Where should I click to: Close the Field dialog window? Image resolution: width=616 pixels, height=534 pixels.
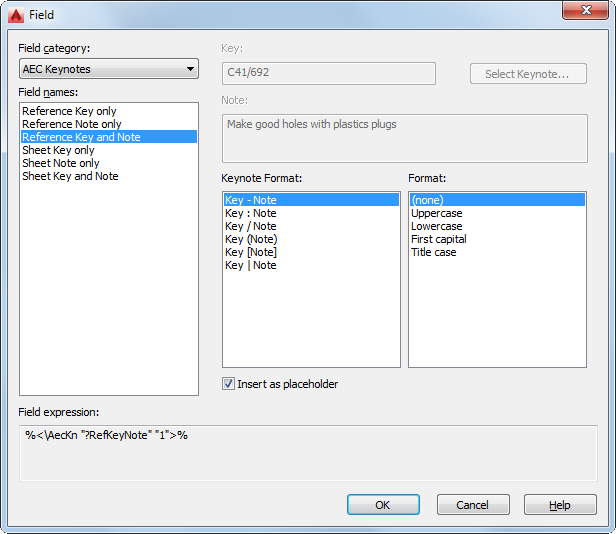click(585, 10)
